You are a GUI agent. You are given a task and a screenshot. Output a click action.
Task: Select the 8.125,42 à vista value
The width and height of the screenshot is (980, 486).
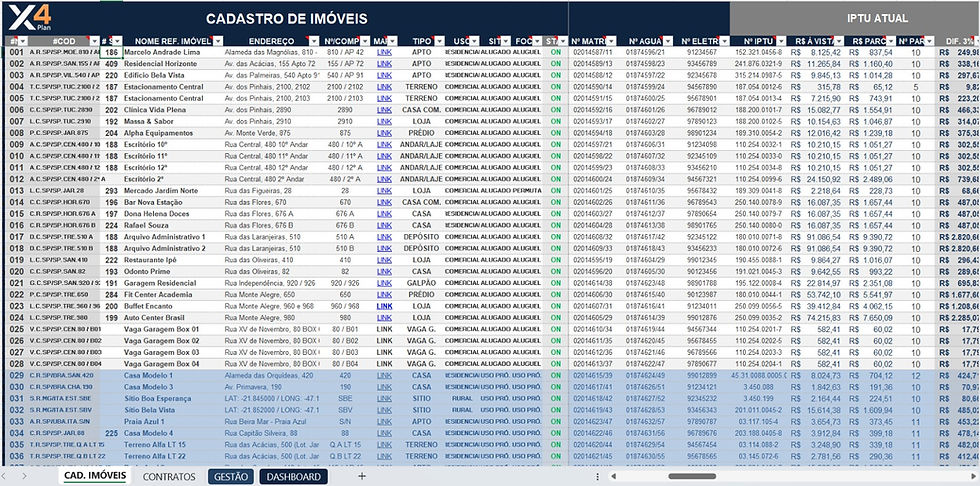816,52
